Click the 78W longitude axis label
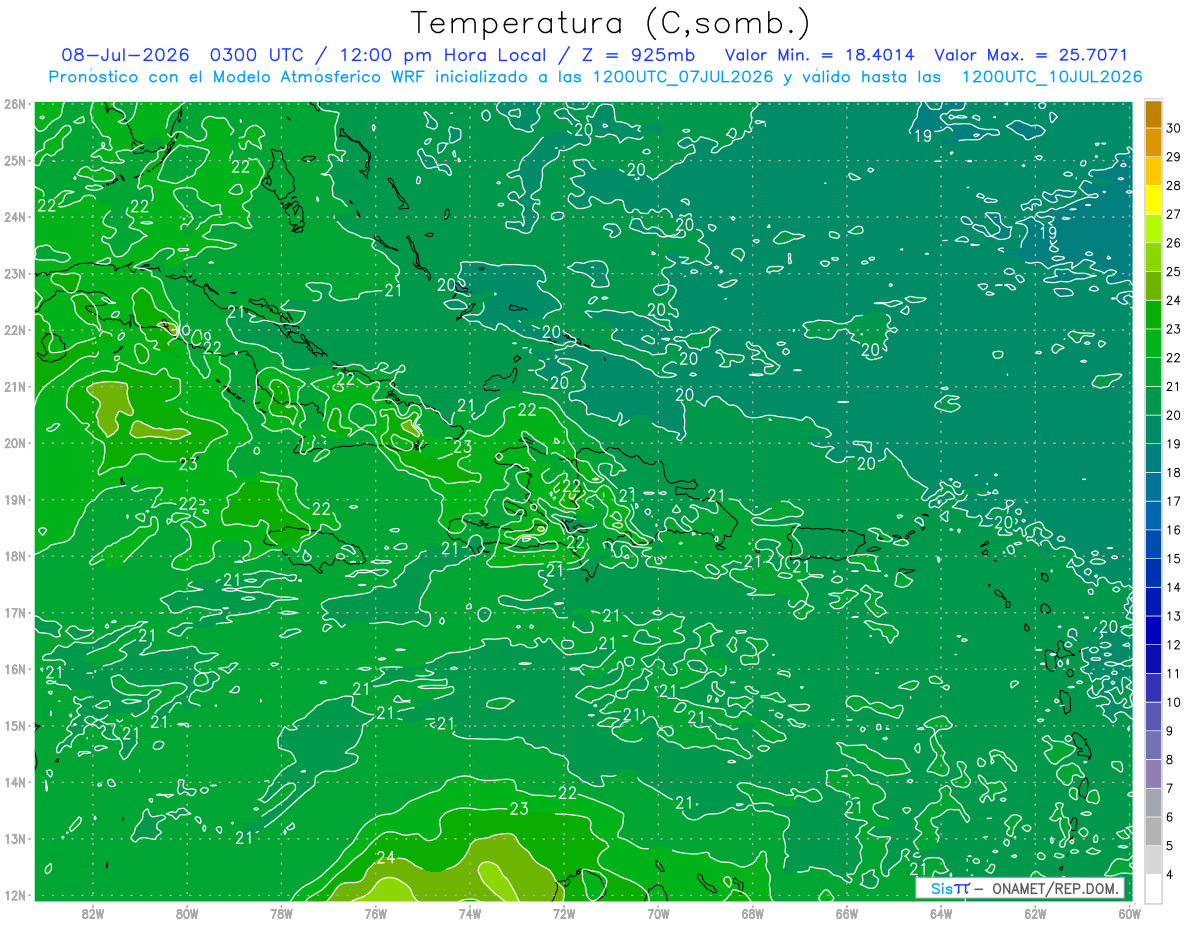1200x927 pixels. click(x=281, y=913)
